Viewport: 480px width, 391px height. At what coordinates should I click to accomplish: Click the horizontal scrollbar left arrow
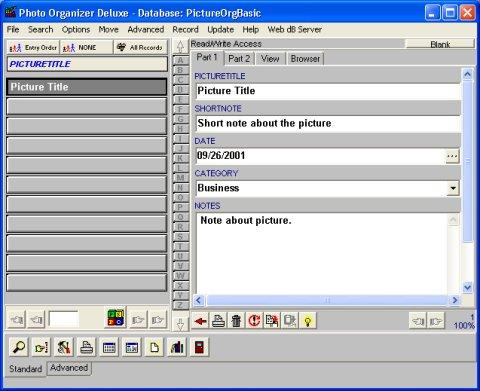199,300
